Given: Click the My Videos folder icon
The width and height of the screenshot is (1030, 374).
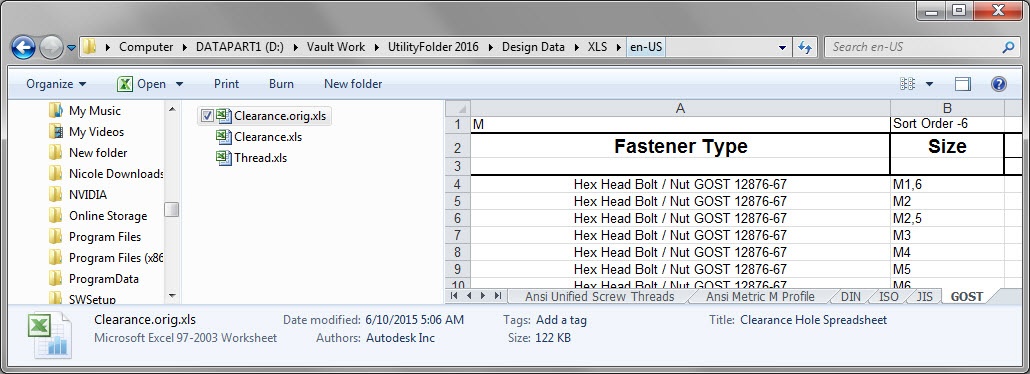Looking at the screenshot, I should [56, 131].
